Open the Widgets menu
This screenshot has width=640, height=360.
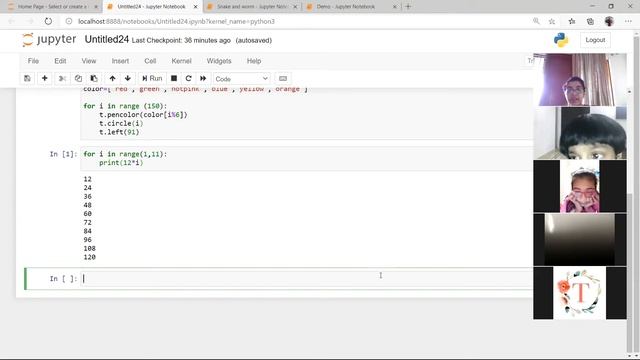[x=219, y=61]
